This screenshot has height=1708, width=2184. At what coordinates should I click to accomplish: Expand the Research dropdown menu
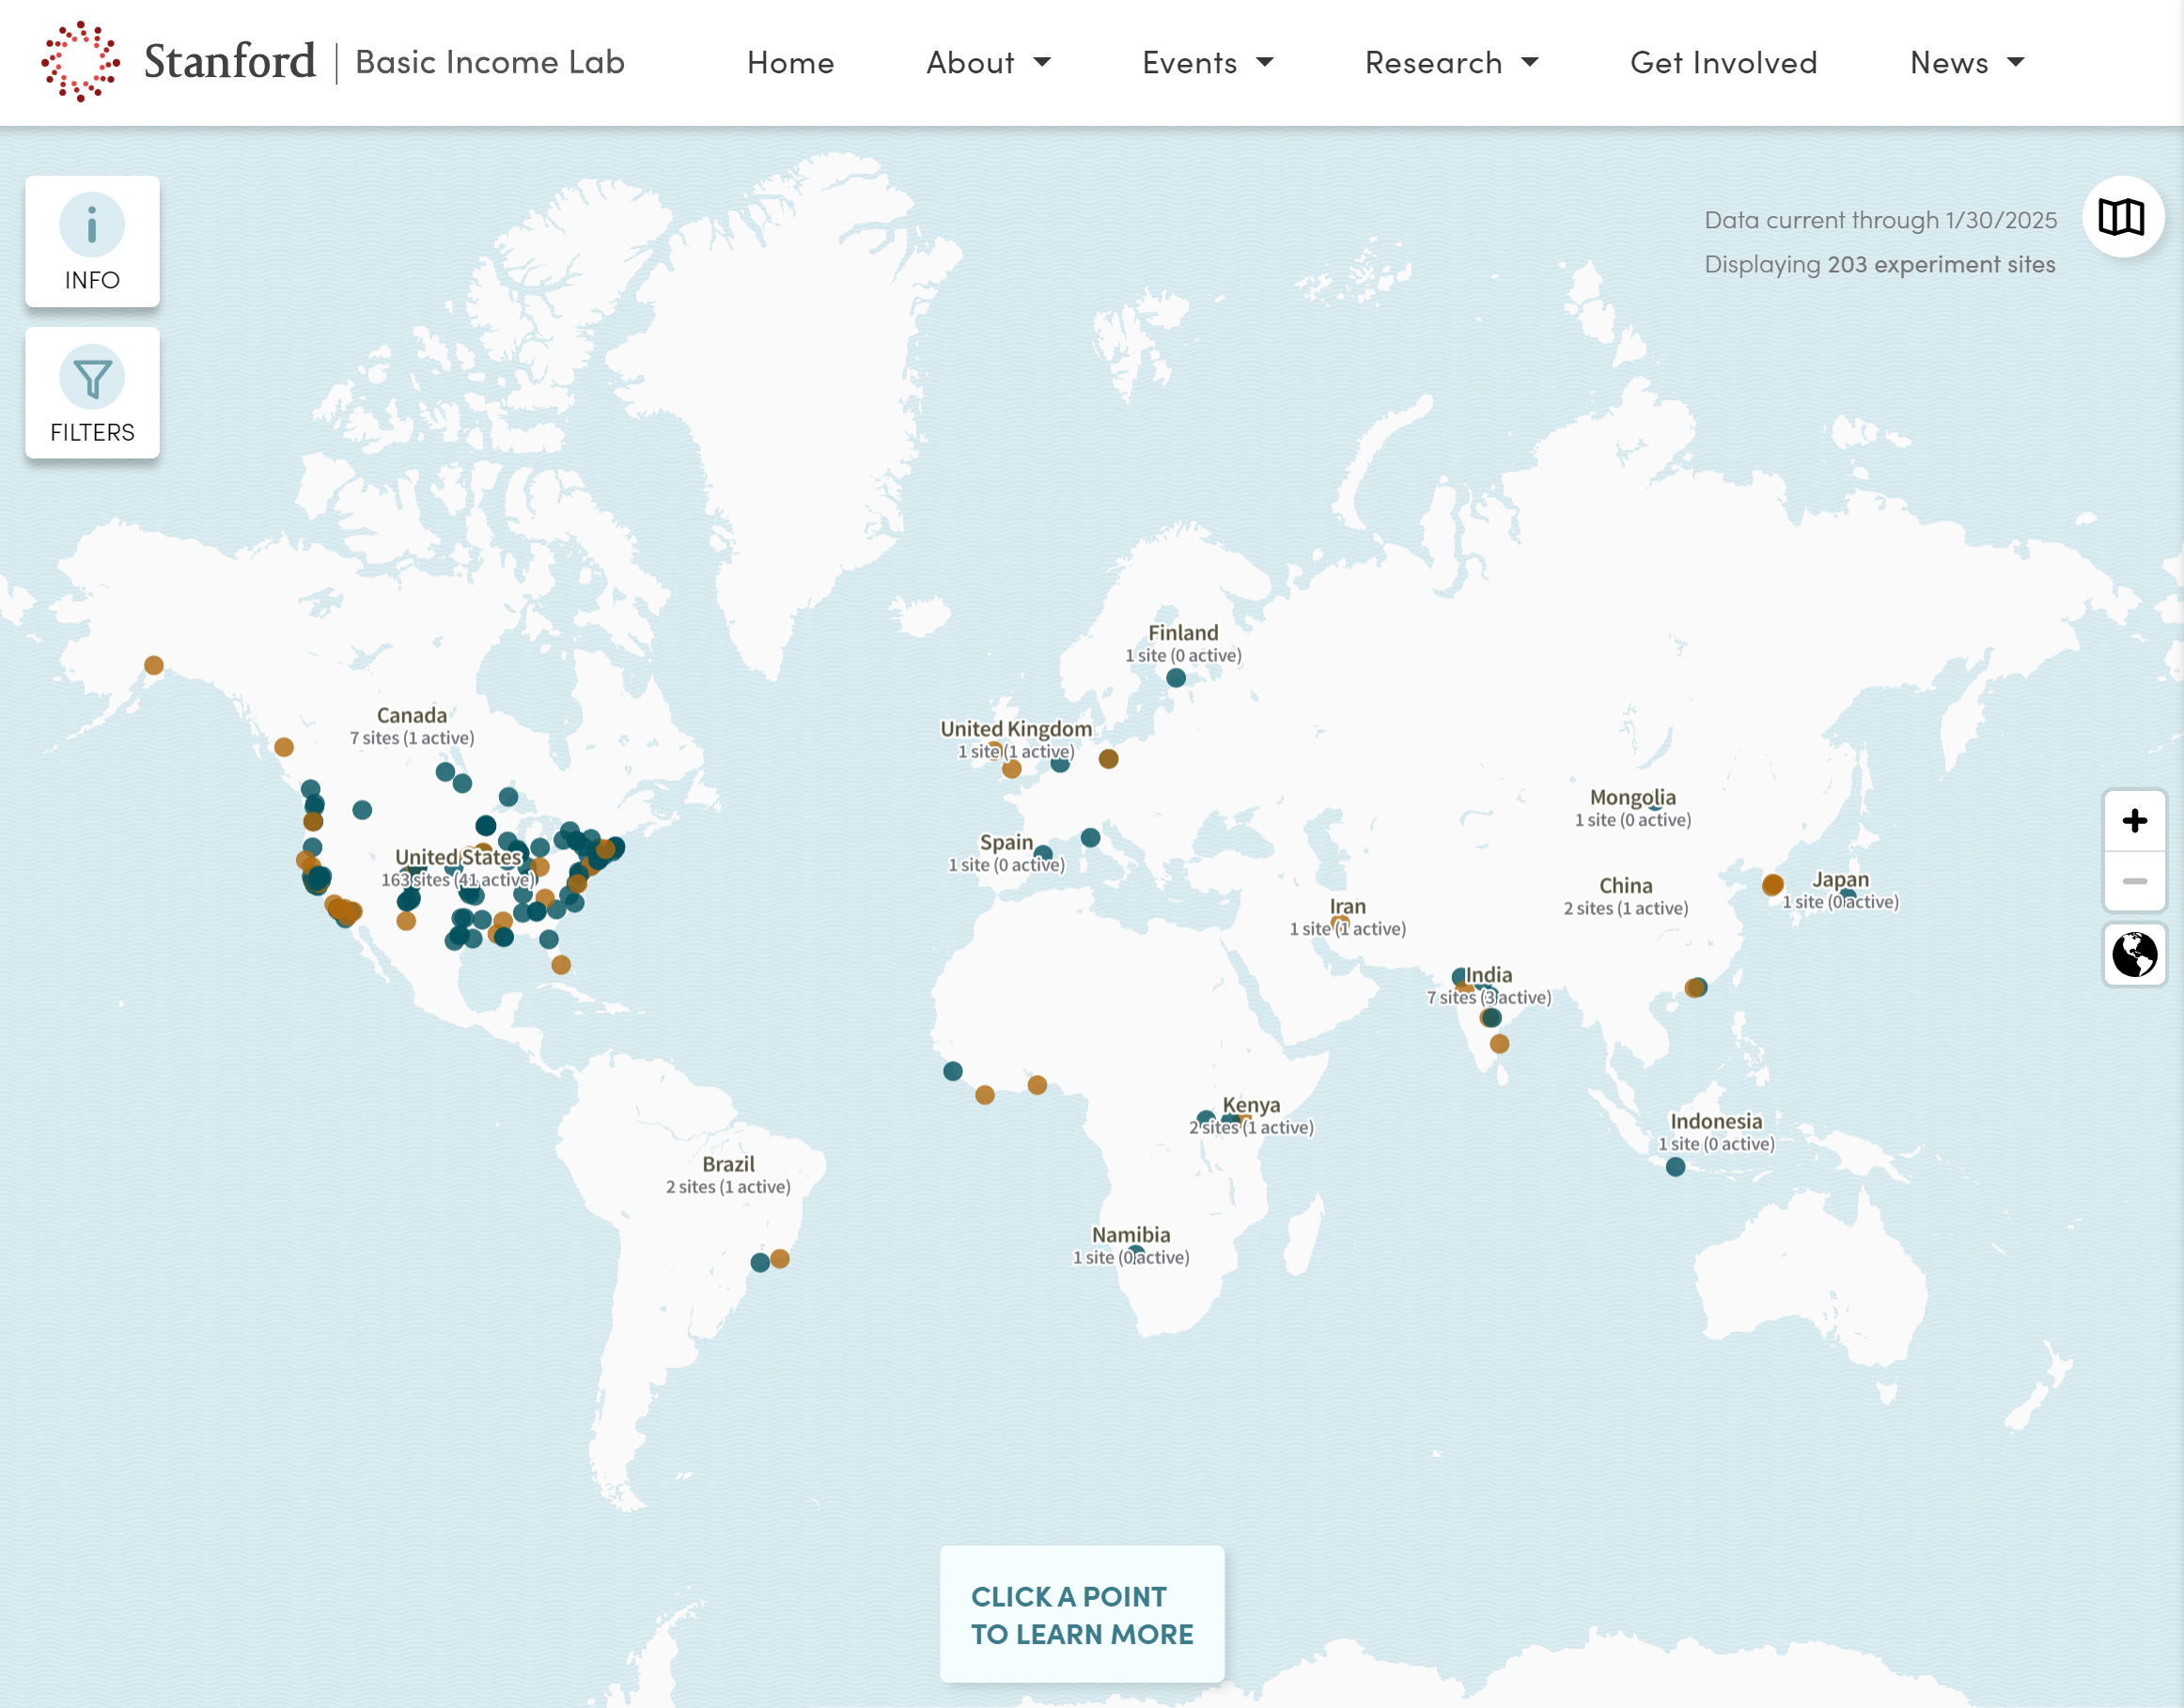[1451, 62]
